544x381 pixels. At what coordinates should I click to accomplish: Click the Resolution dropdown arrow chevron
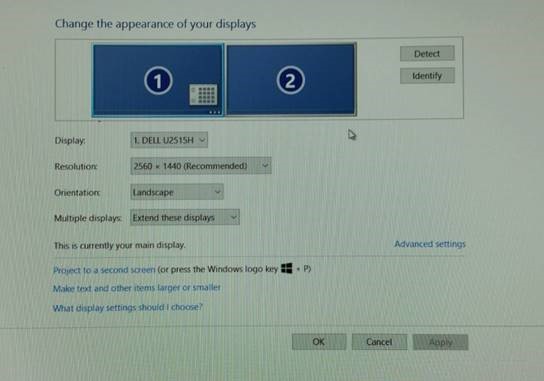coord(265,166)
